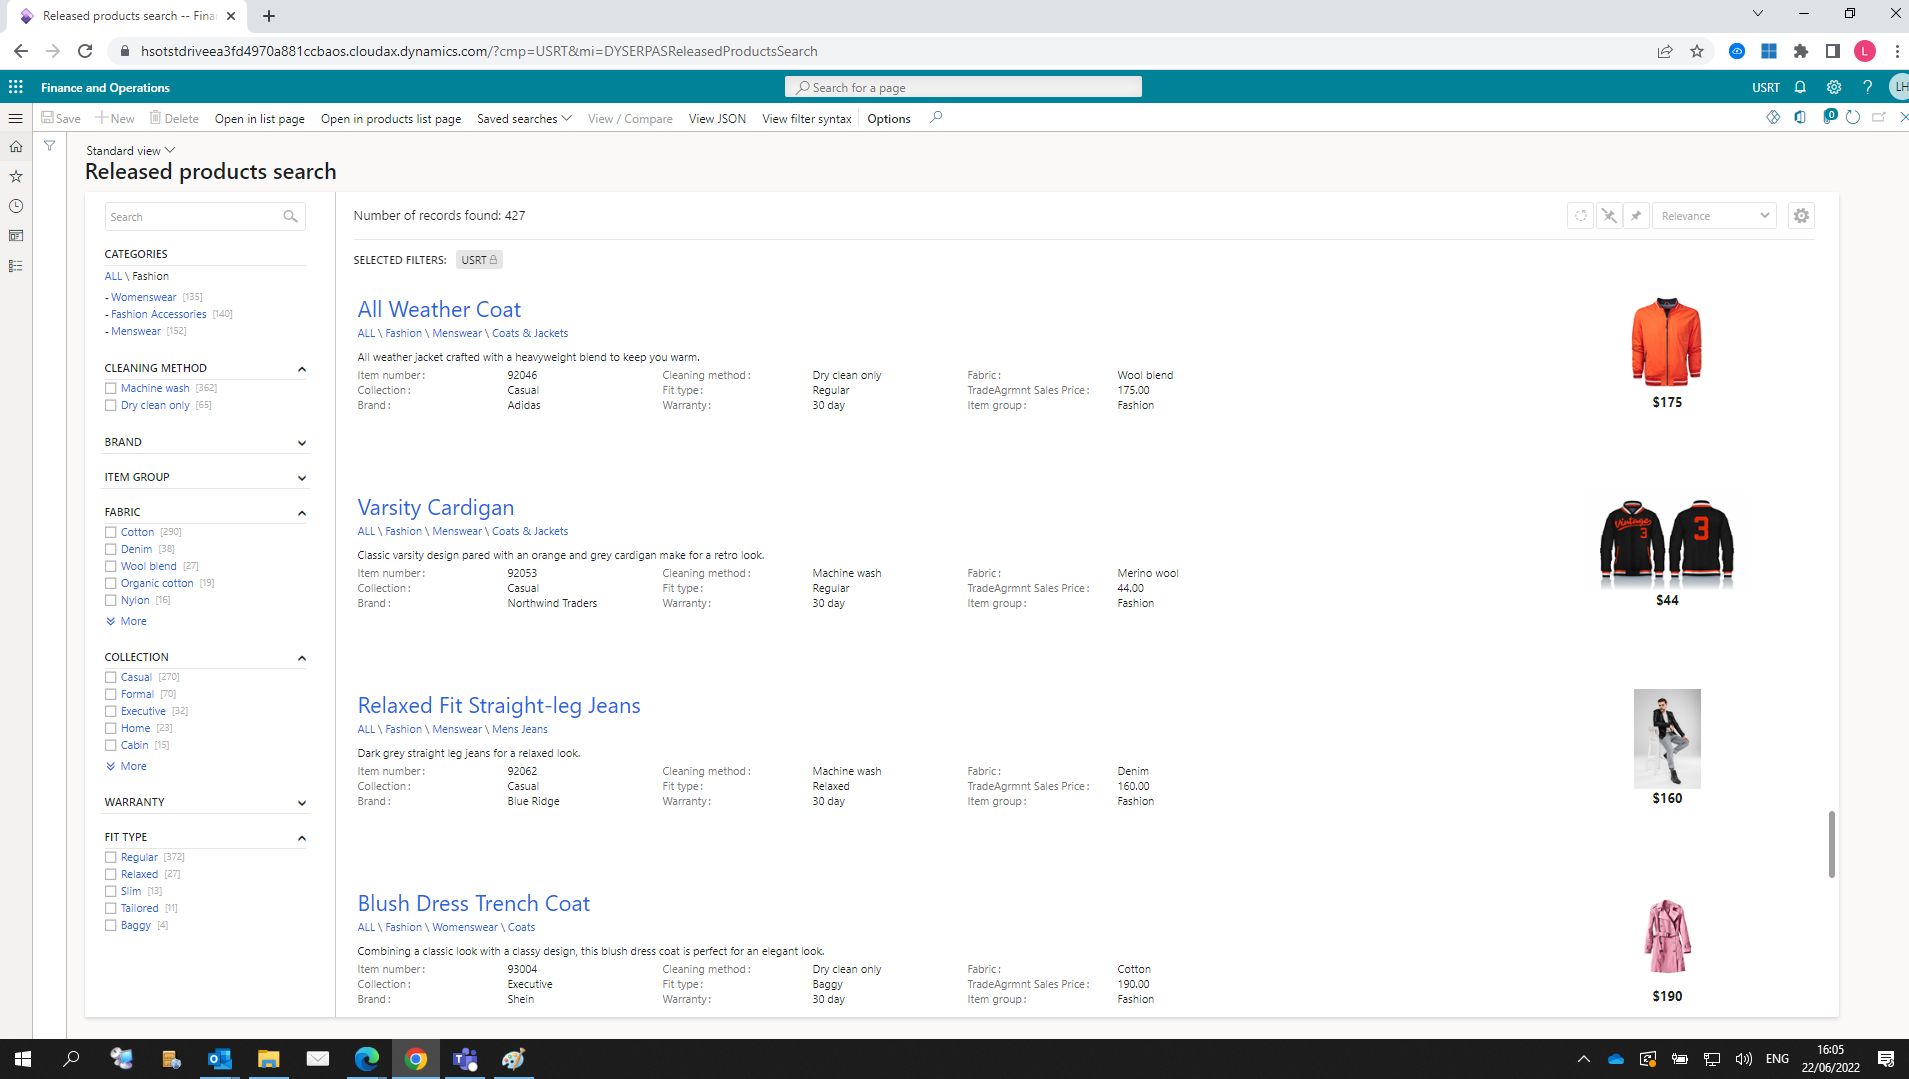Open the Varsity Cardigan product link
Screen dimensions: 1909x1079
435,507
